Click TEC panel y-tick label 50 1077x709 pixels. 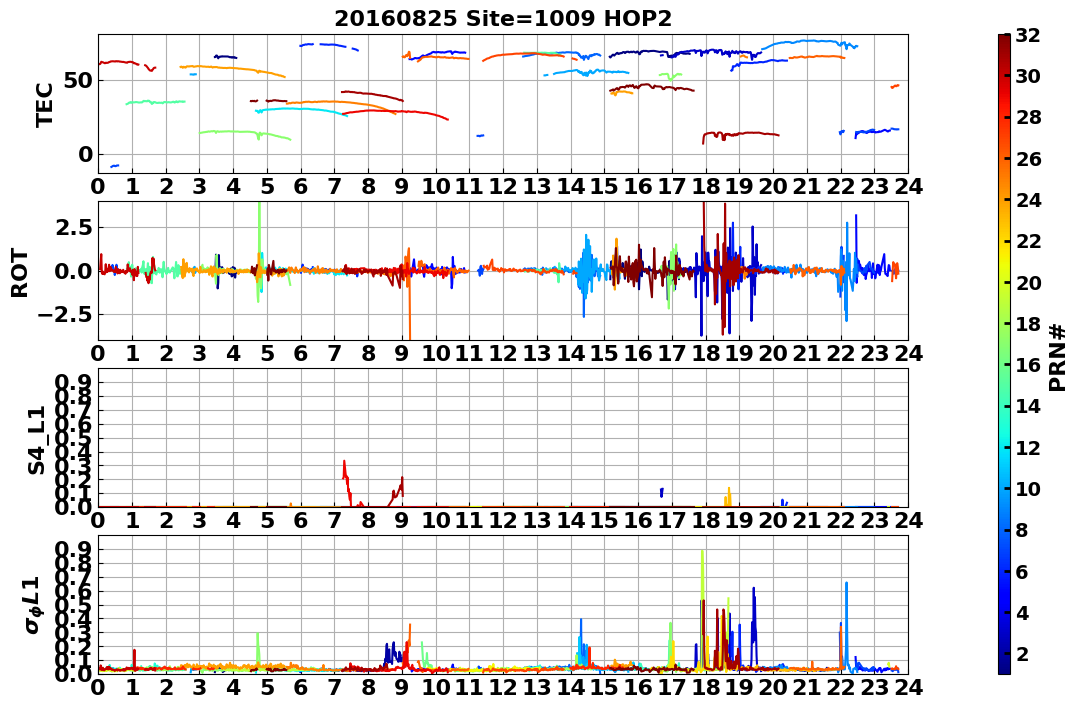(x=76, y=80)
